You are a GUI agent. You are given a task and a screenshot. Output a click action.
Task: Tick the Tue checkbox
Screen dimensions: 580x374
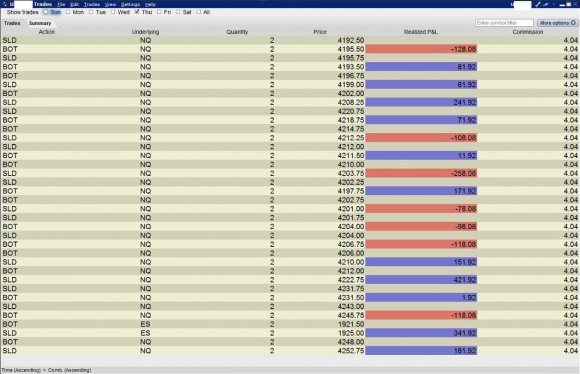91,12
